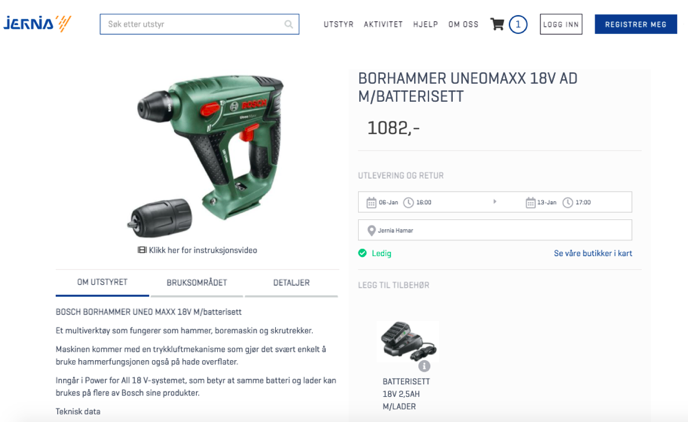Switch to the Om utstyret tab

[x=102, y=283]
